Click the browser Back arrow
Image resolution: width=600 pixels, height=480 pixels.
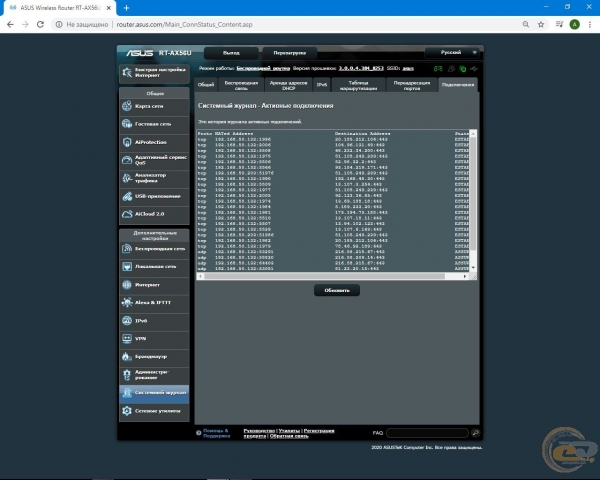click(x=10, y=24)
